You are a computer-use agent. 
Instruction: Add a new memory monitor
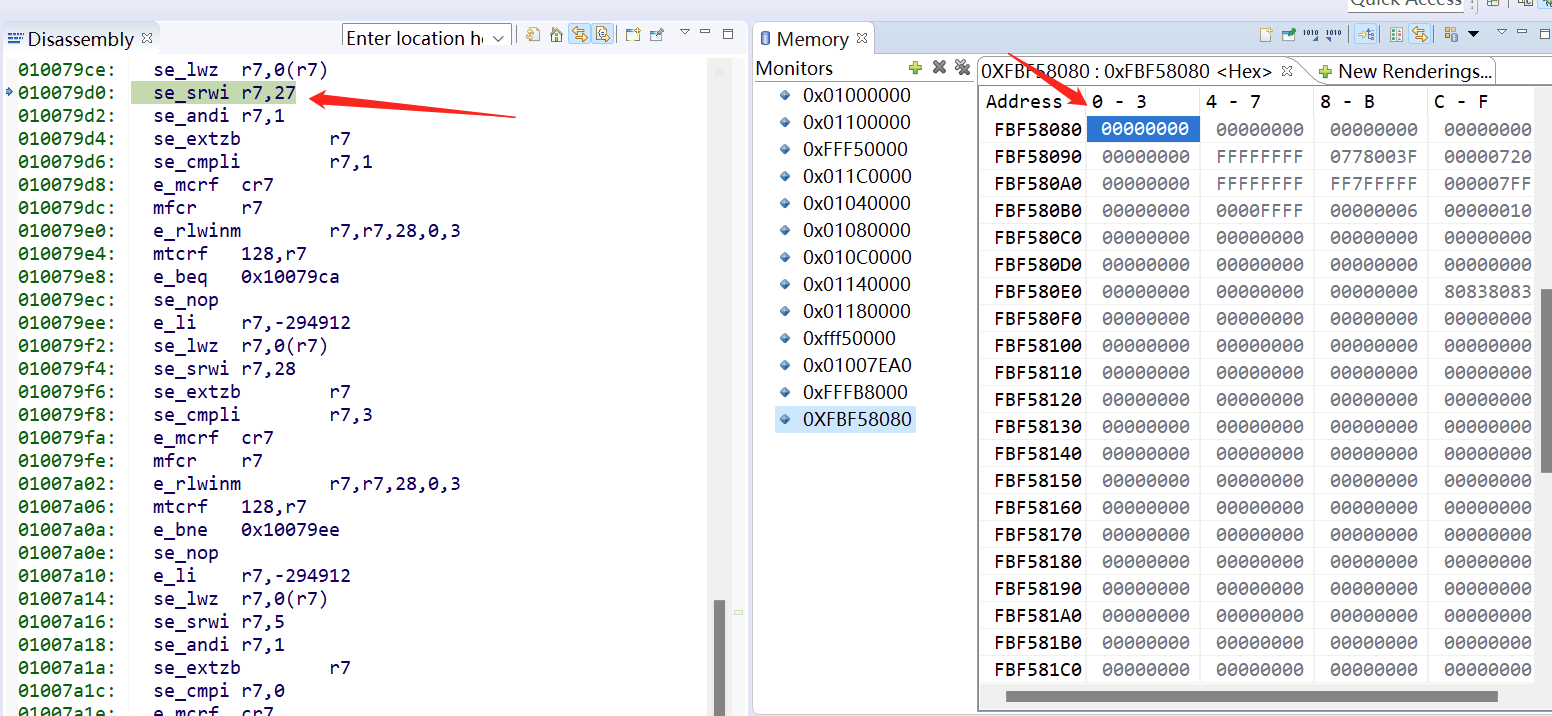click(915, 67)
